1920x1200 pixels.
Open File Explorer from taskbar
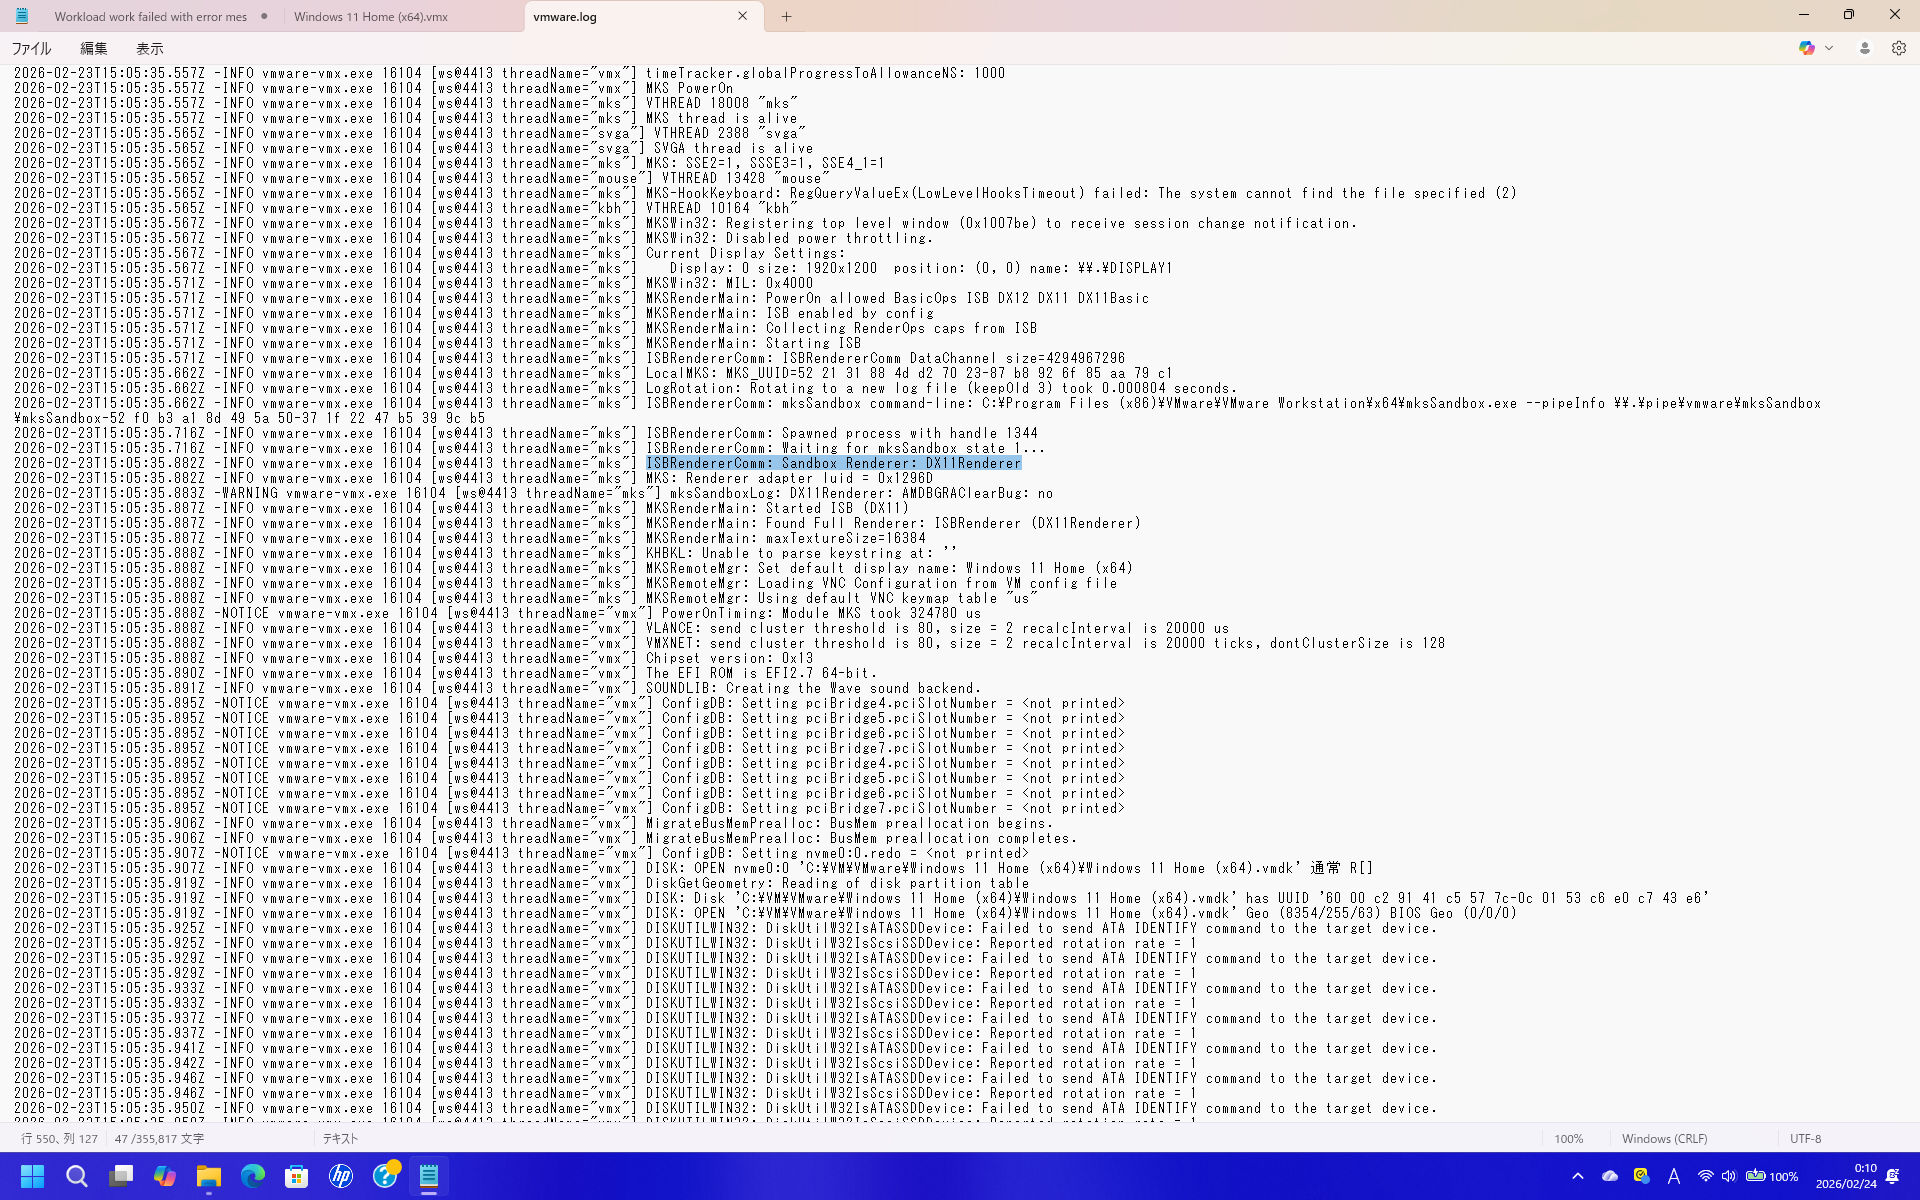(208, 1176)
